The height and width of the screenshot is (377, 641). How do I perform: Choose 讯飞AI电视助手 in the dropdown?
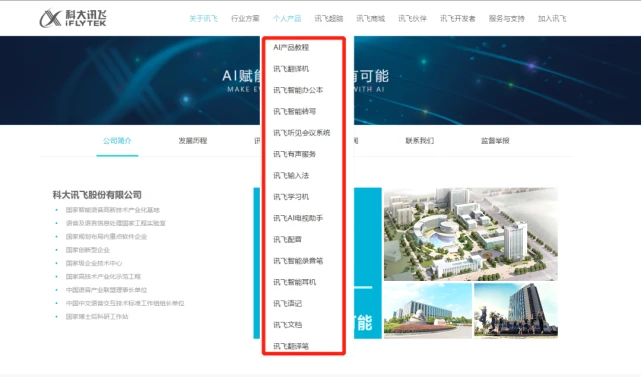[298, 218]
